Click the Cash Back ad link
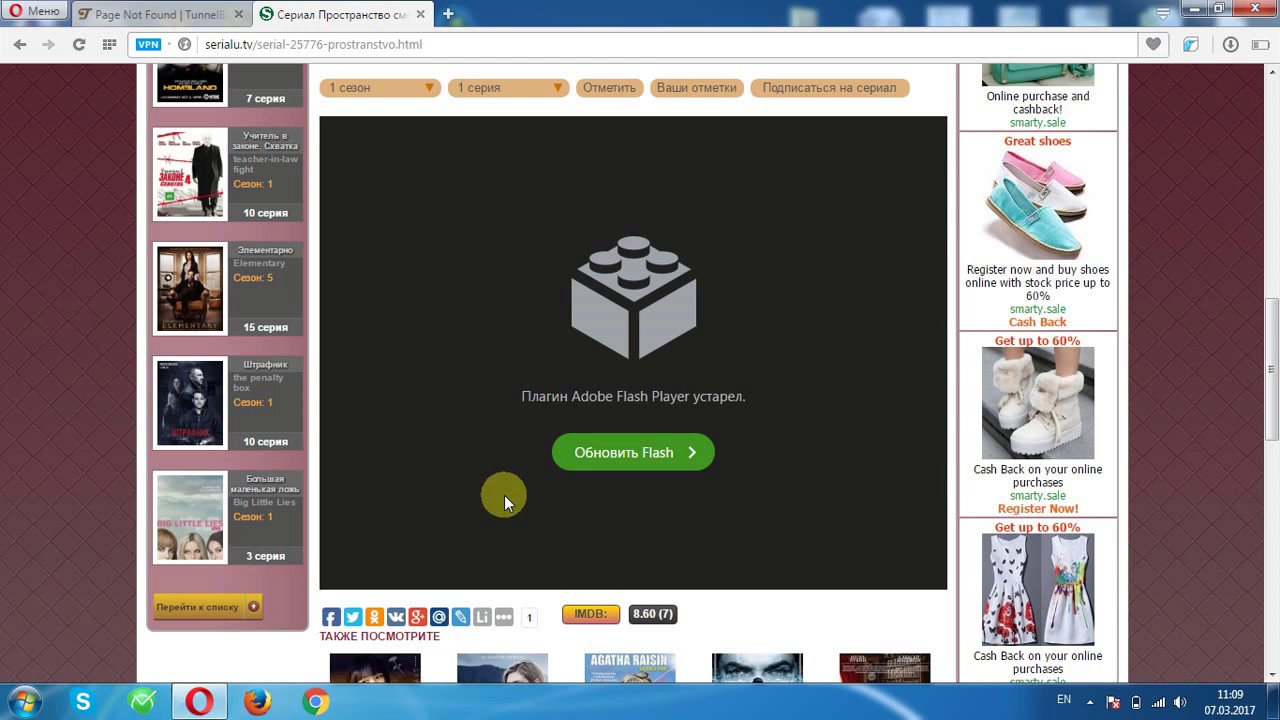The height and width of the screenshot is (720, 1280). pos(1038,322)
